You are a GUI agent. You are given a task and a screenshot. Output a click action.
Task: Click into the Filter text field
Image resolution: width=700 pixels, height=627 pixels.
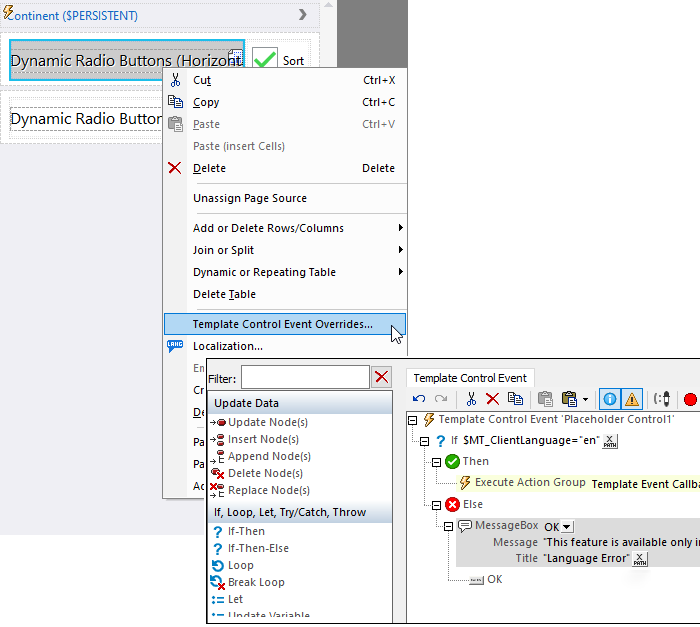pos(305,377)
